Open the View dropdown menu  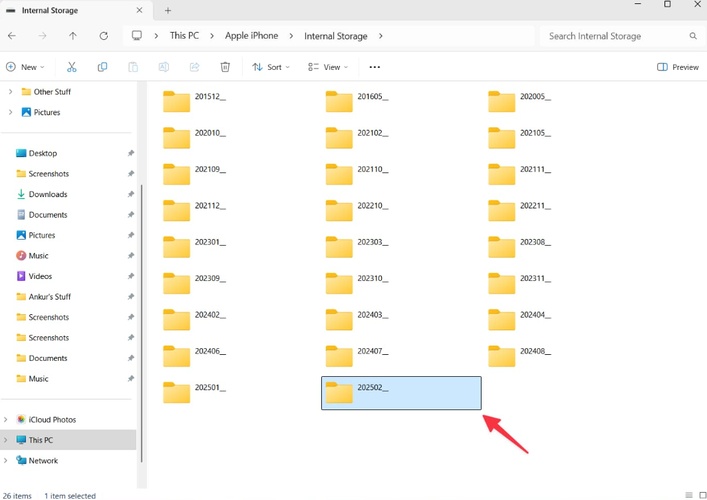[328, 67]
